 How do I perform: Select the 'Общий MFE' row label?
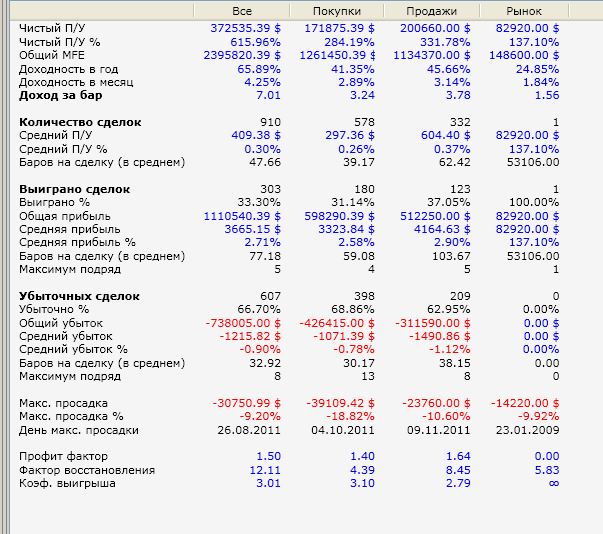point(52,55)
